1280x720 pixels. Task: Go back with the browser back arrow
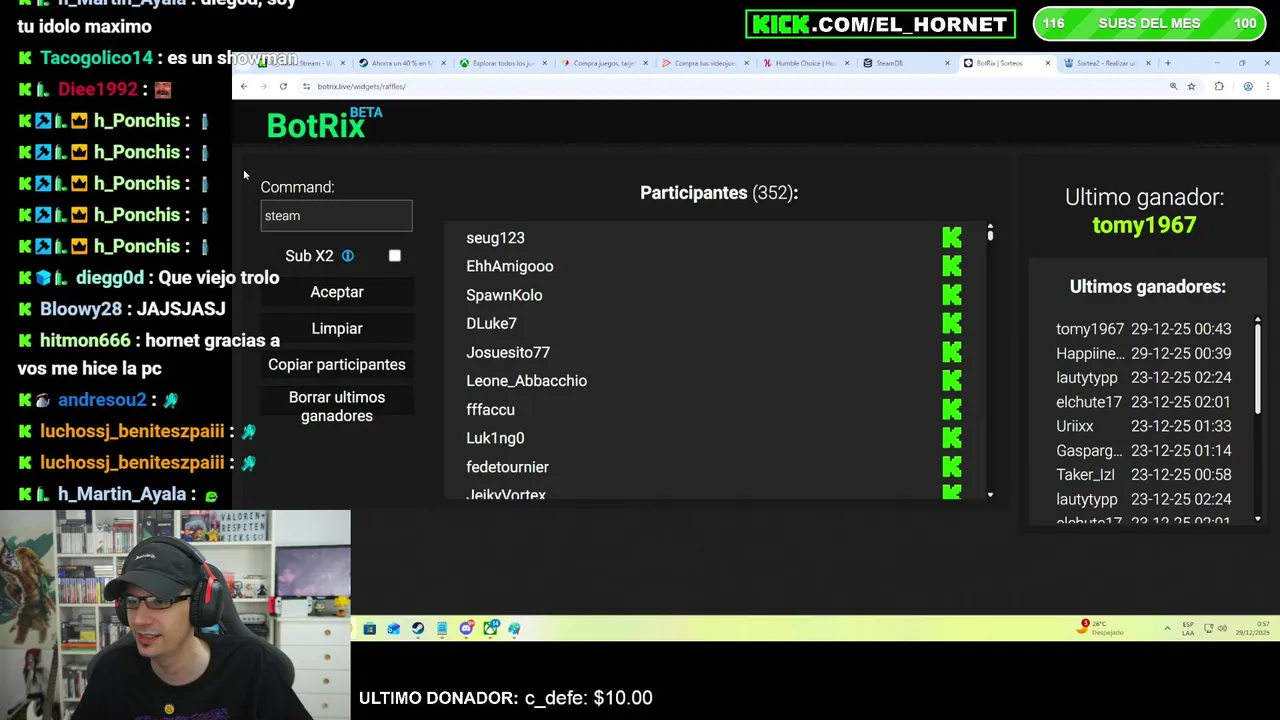(244, 87)
